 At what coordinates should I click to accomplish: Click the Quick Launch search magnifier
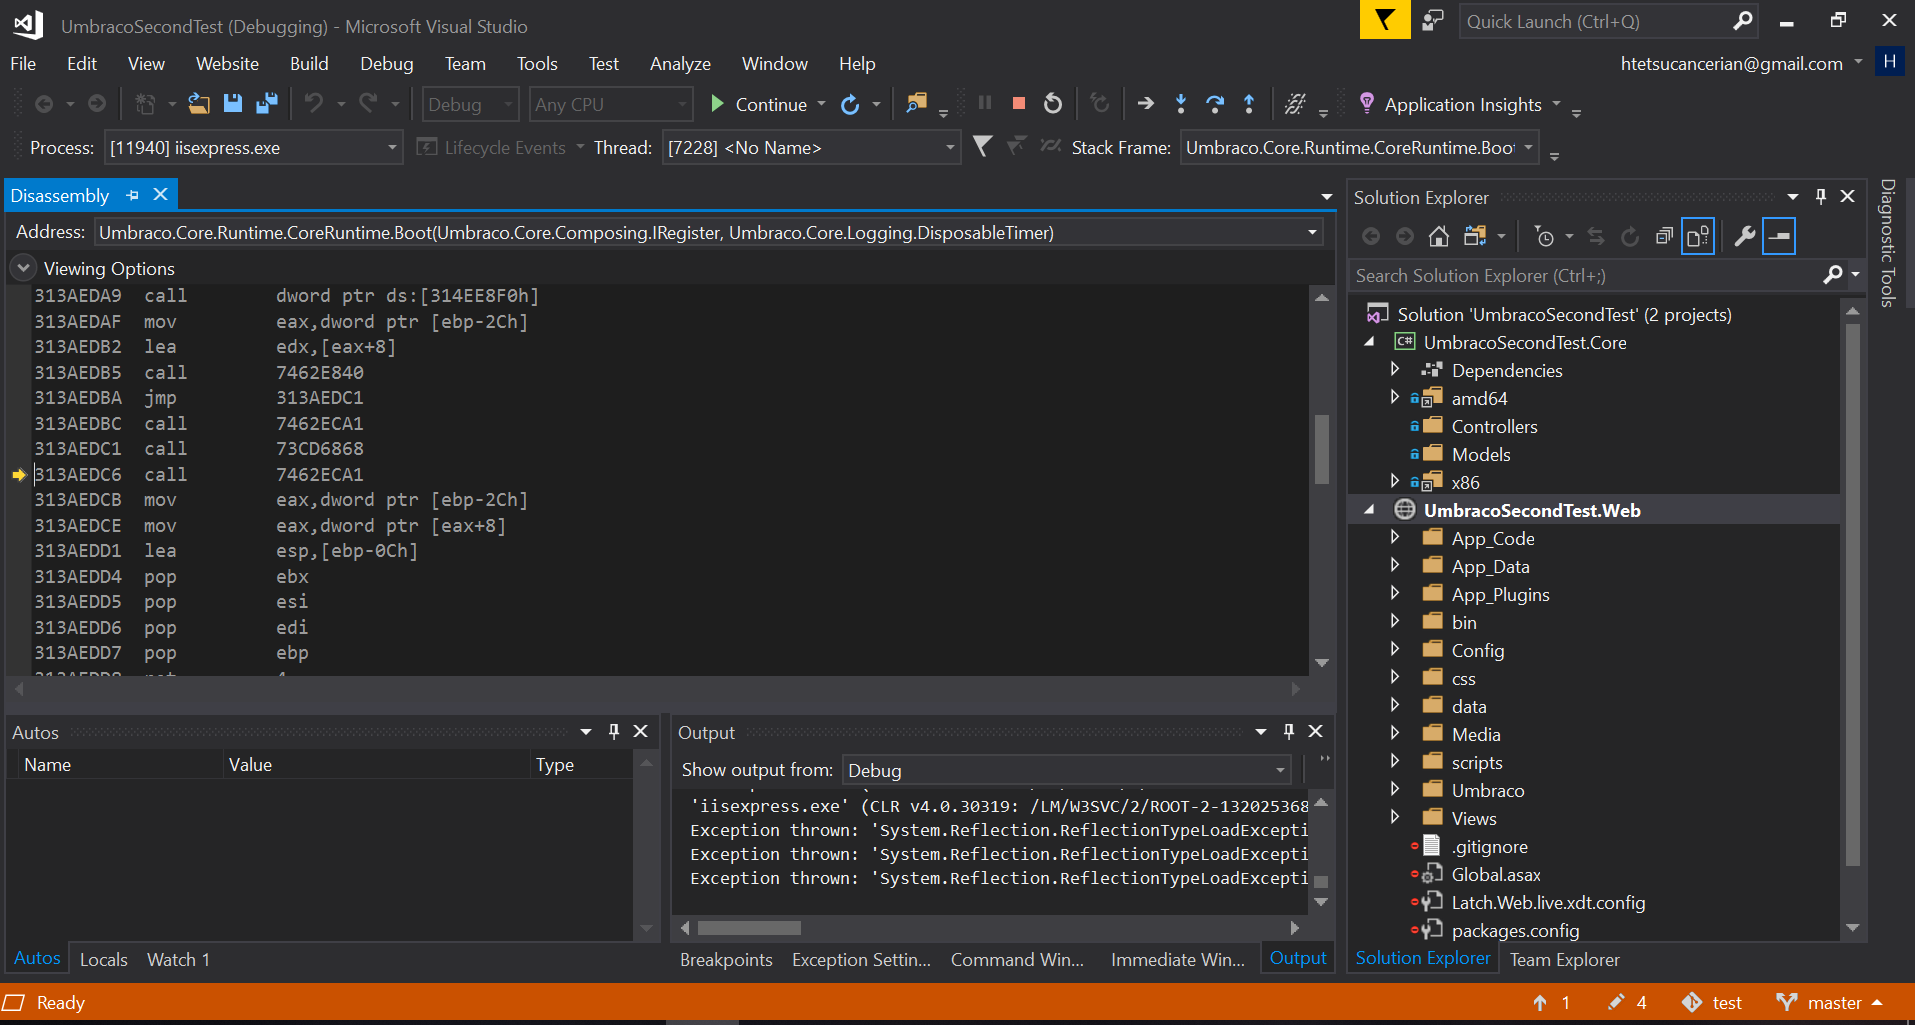tap(1743, 21)
